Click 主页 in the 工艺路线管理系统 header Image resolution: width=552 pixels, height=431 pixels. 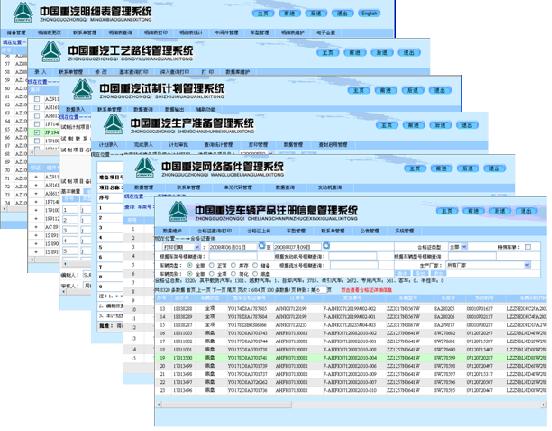click(x=327, y=53)
